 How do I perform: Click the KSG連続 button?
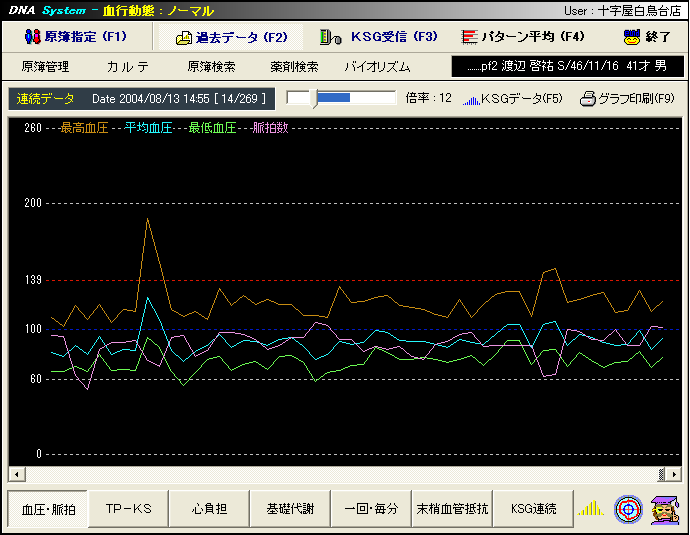coord(533,509)
